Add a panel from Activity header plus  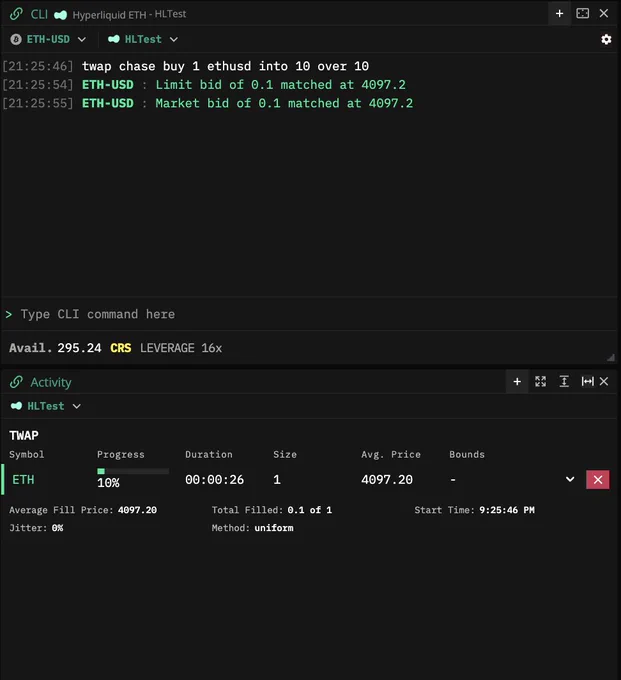coord(517,382)
